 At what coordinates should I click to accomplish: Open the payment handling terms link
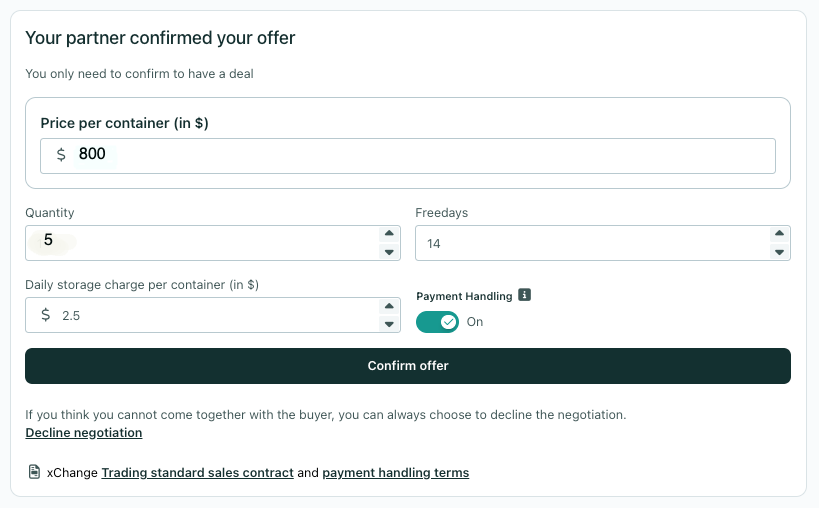pos(395,472)
